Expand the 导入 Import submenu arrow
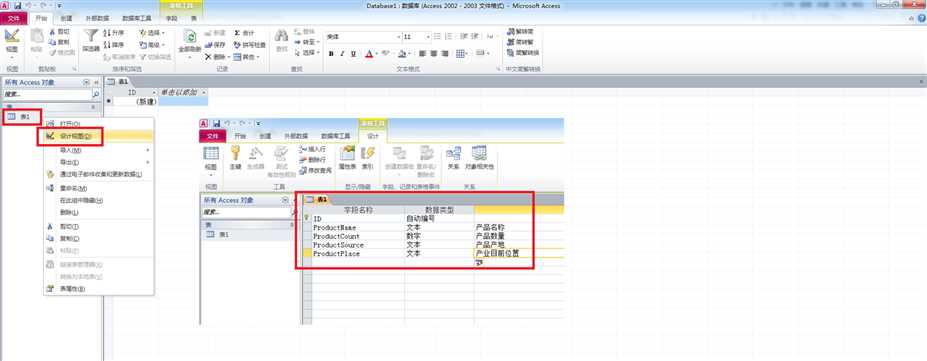This screenshot has height=361, width=927. click(x=147, y=150)
